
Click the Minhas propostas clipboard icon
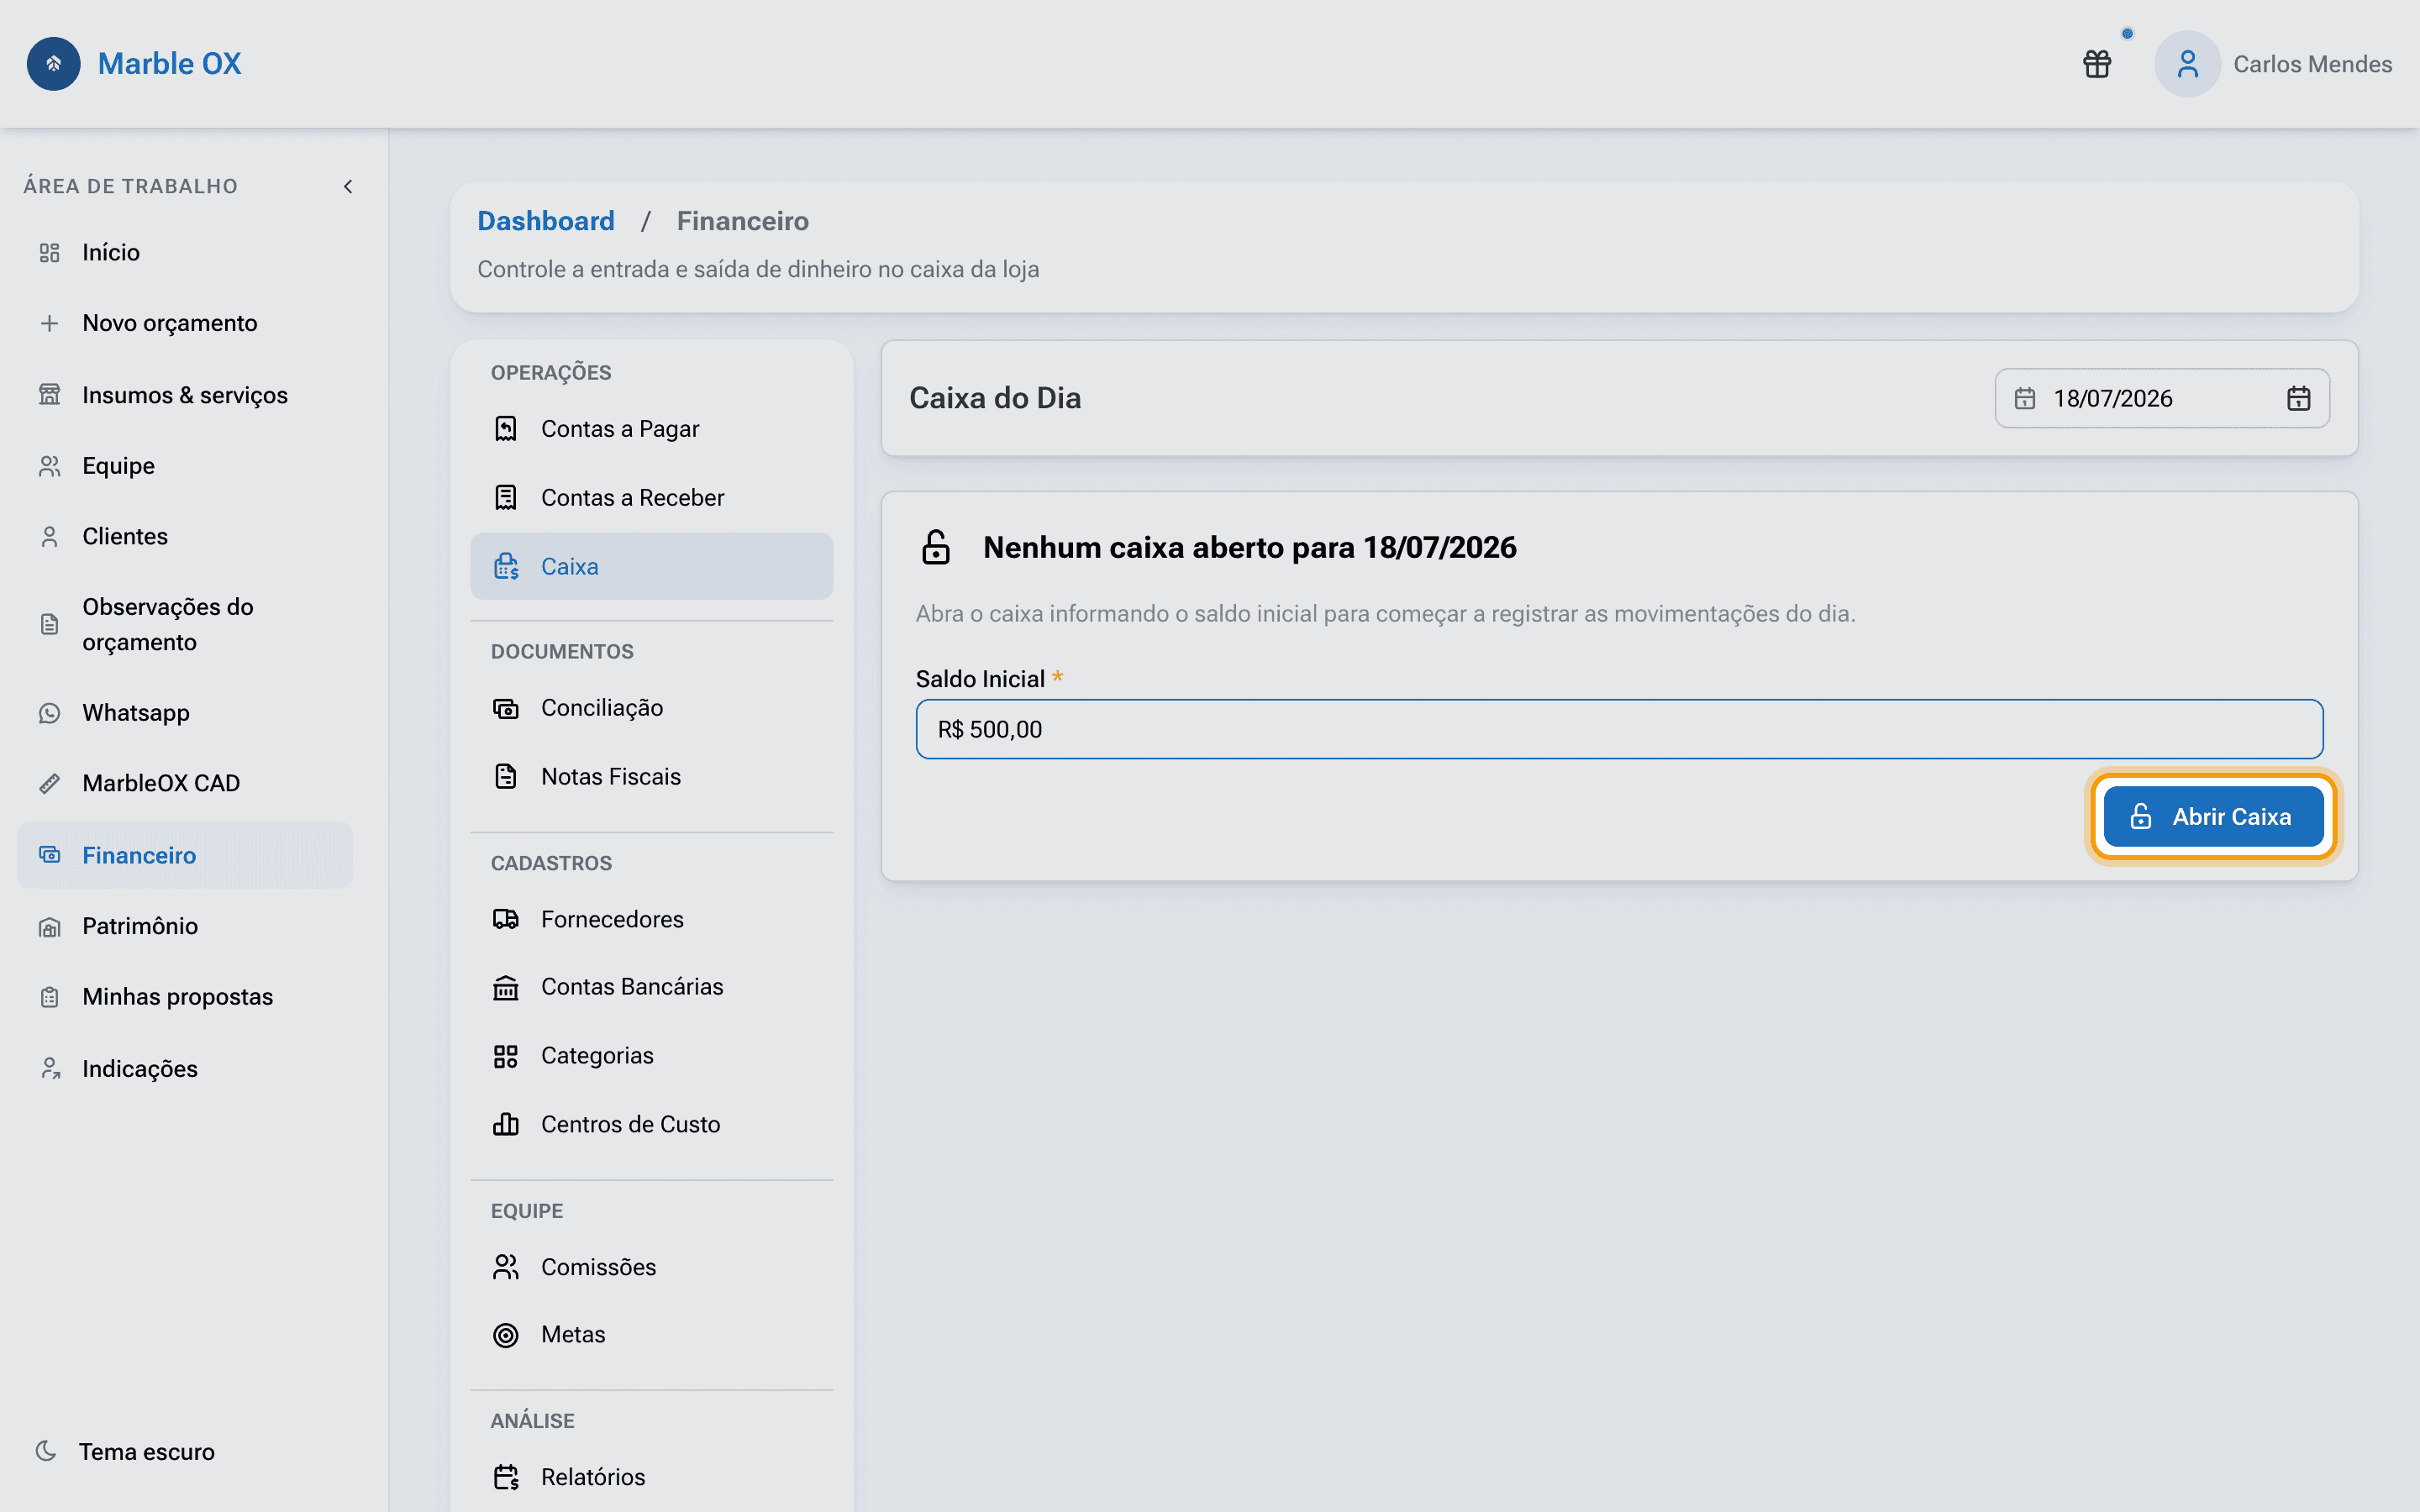pyautogui.click(x=50, y=997)
